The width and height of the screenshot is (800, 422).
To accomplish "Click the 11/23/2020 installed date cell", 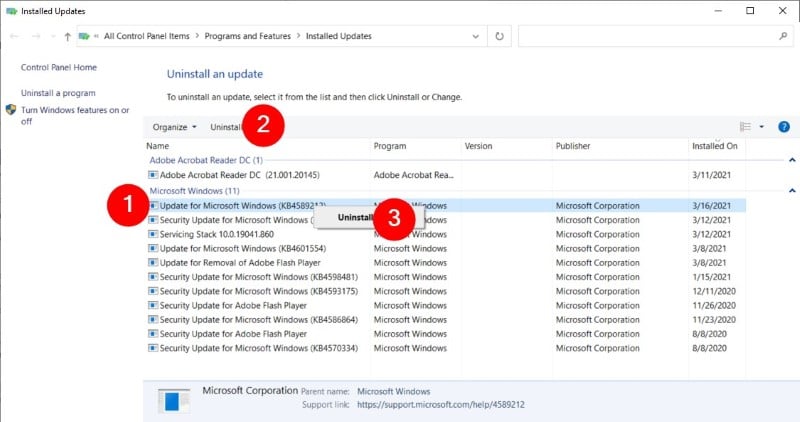I will [x=714, y=320].
